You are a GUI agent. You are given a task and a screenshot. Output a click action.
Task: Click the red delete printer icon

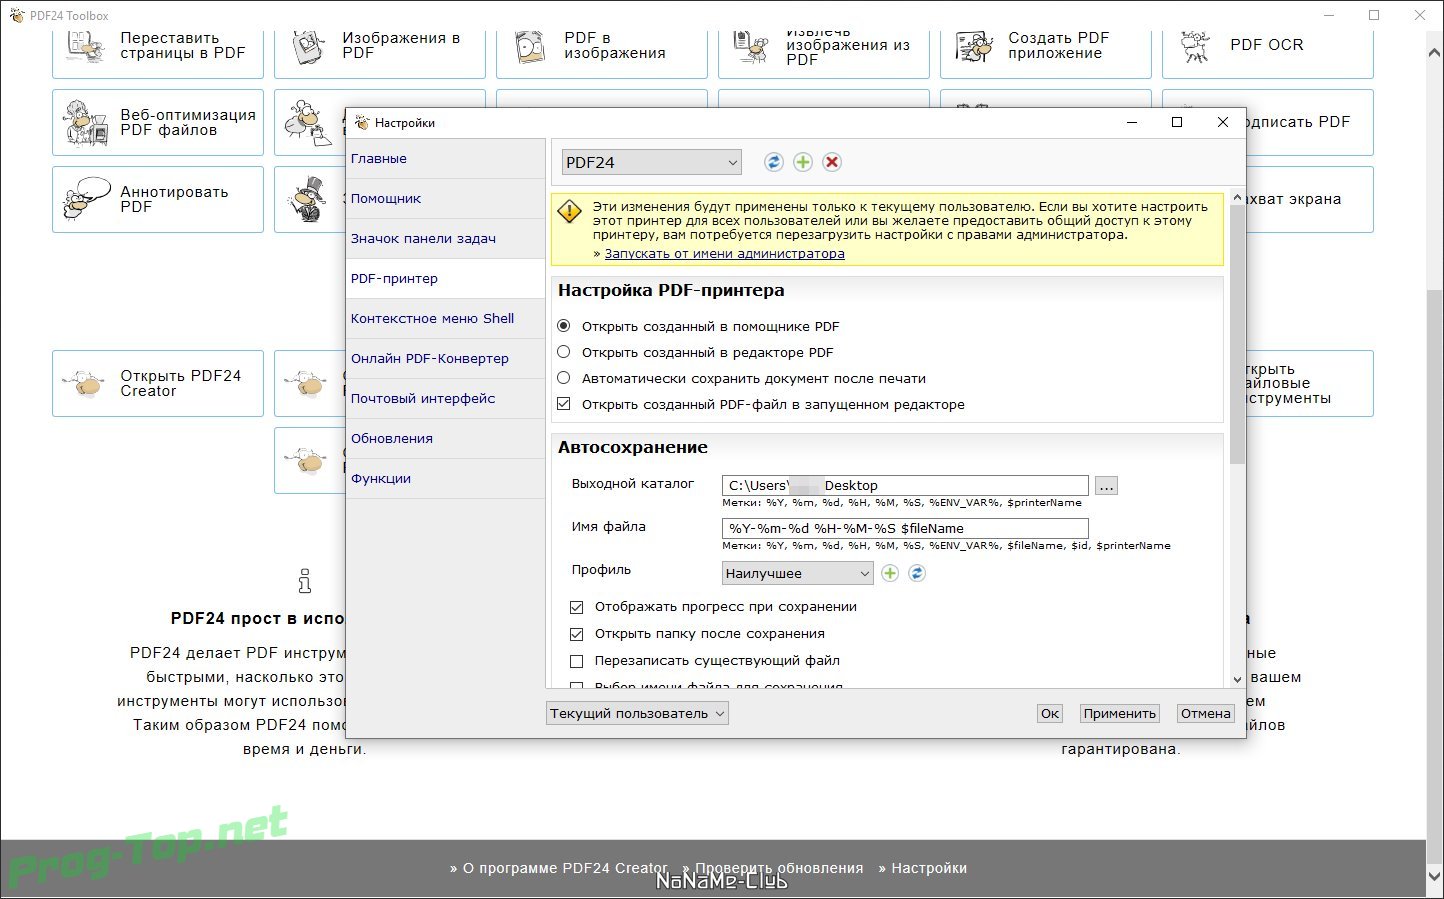pyautogui.click(x=832, y=162)
